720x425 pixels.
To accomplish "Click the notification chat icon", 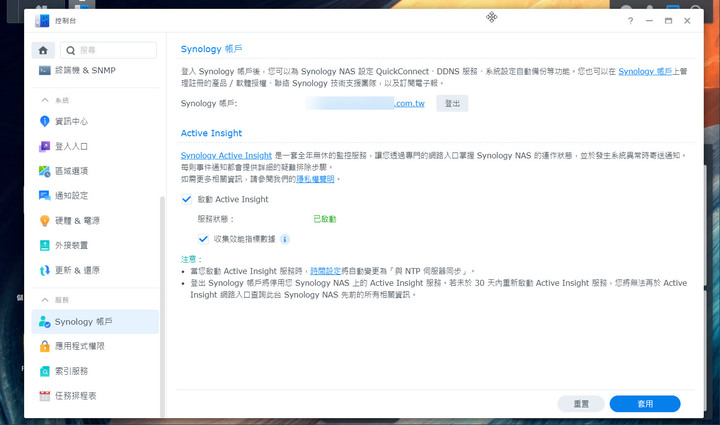I will 45,196.
